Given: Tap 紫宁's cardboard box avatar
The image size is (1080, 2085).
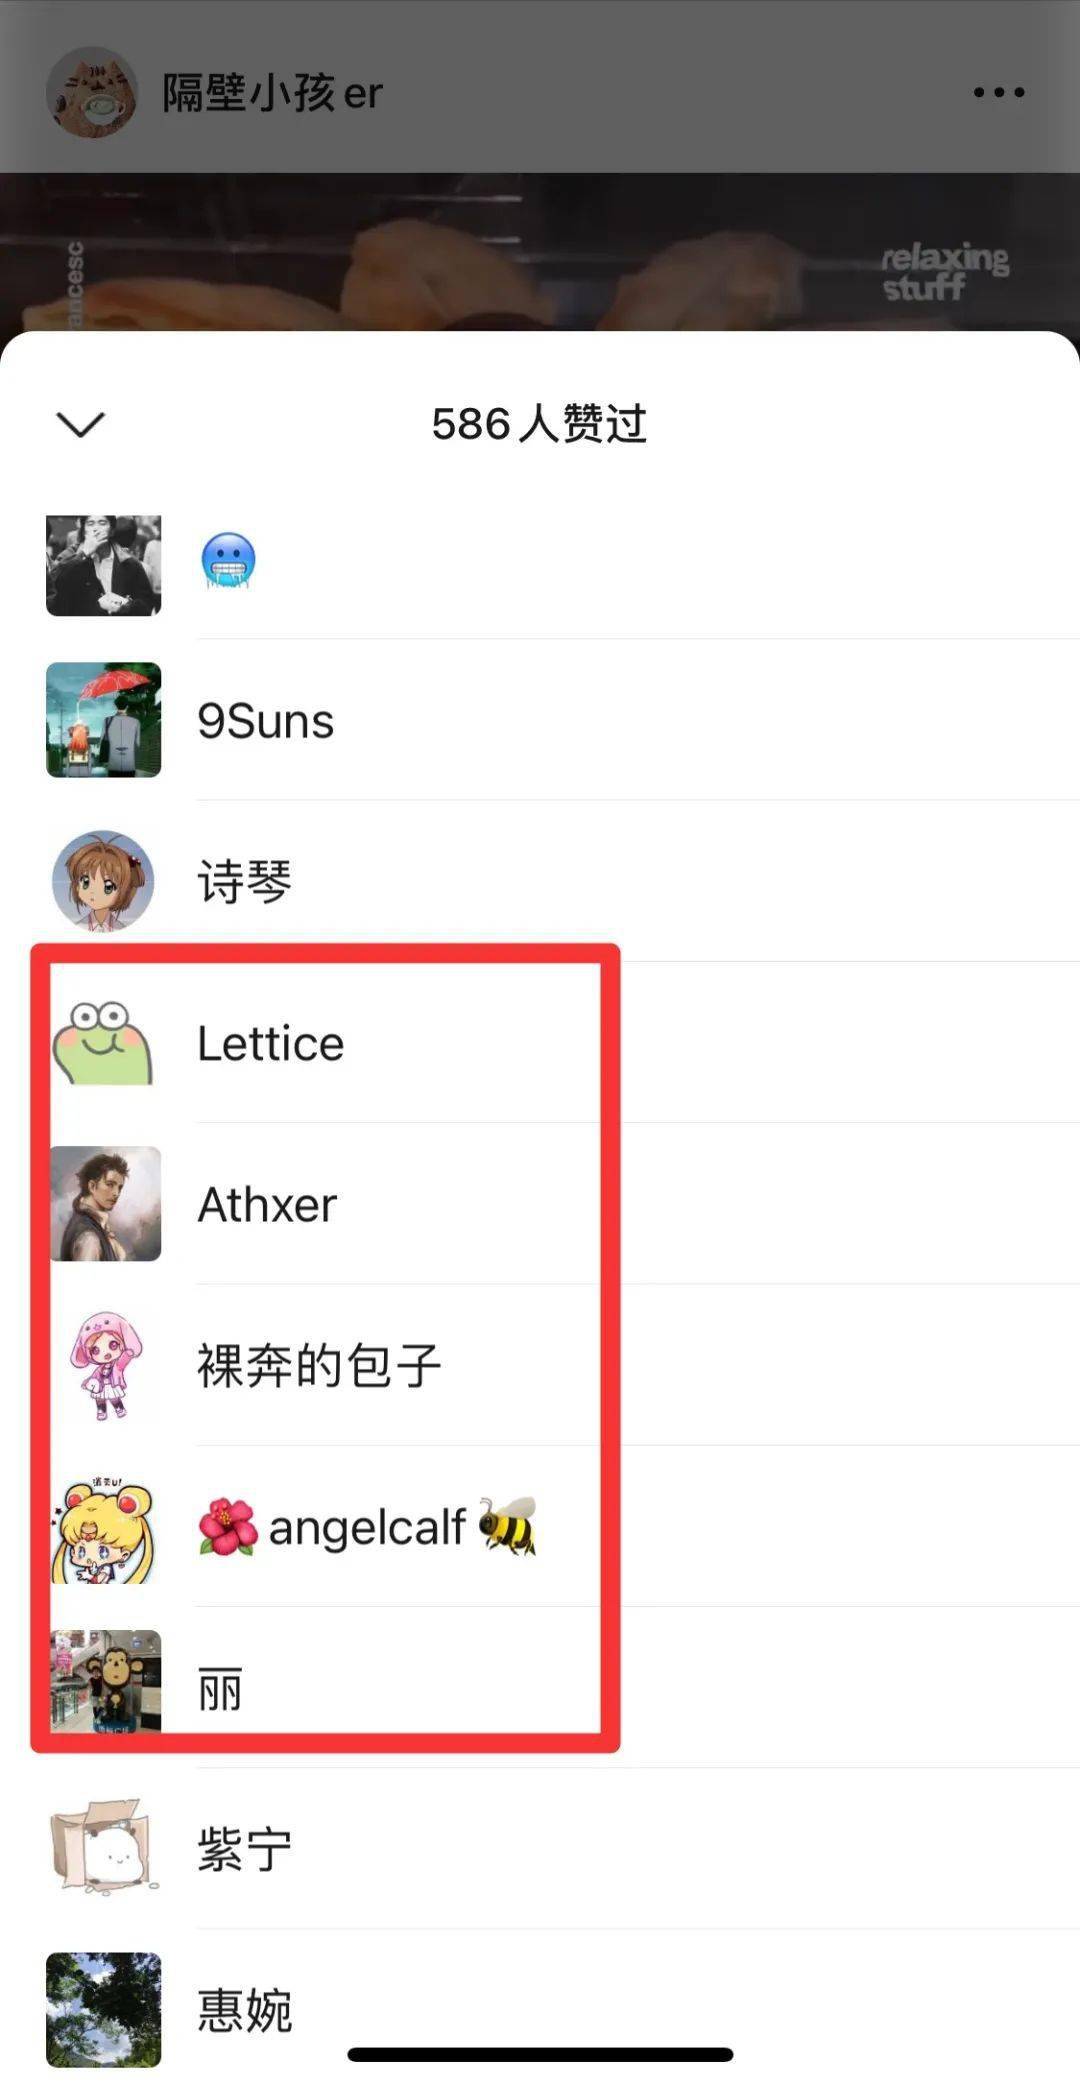Looking at the screenshot, I should (x=104, y=1848).
